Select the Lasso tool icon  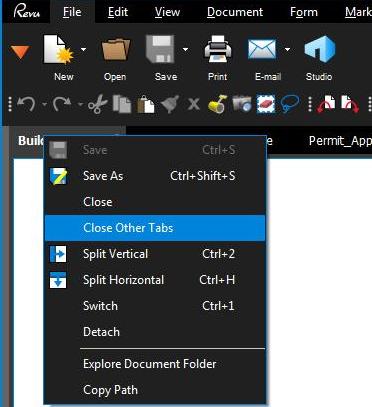tap(290, 104)
